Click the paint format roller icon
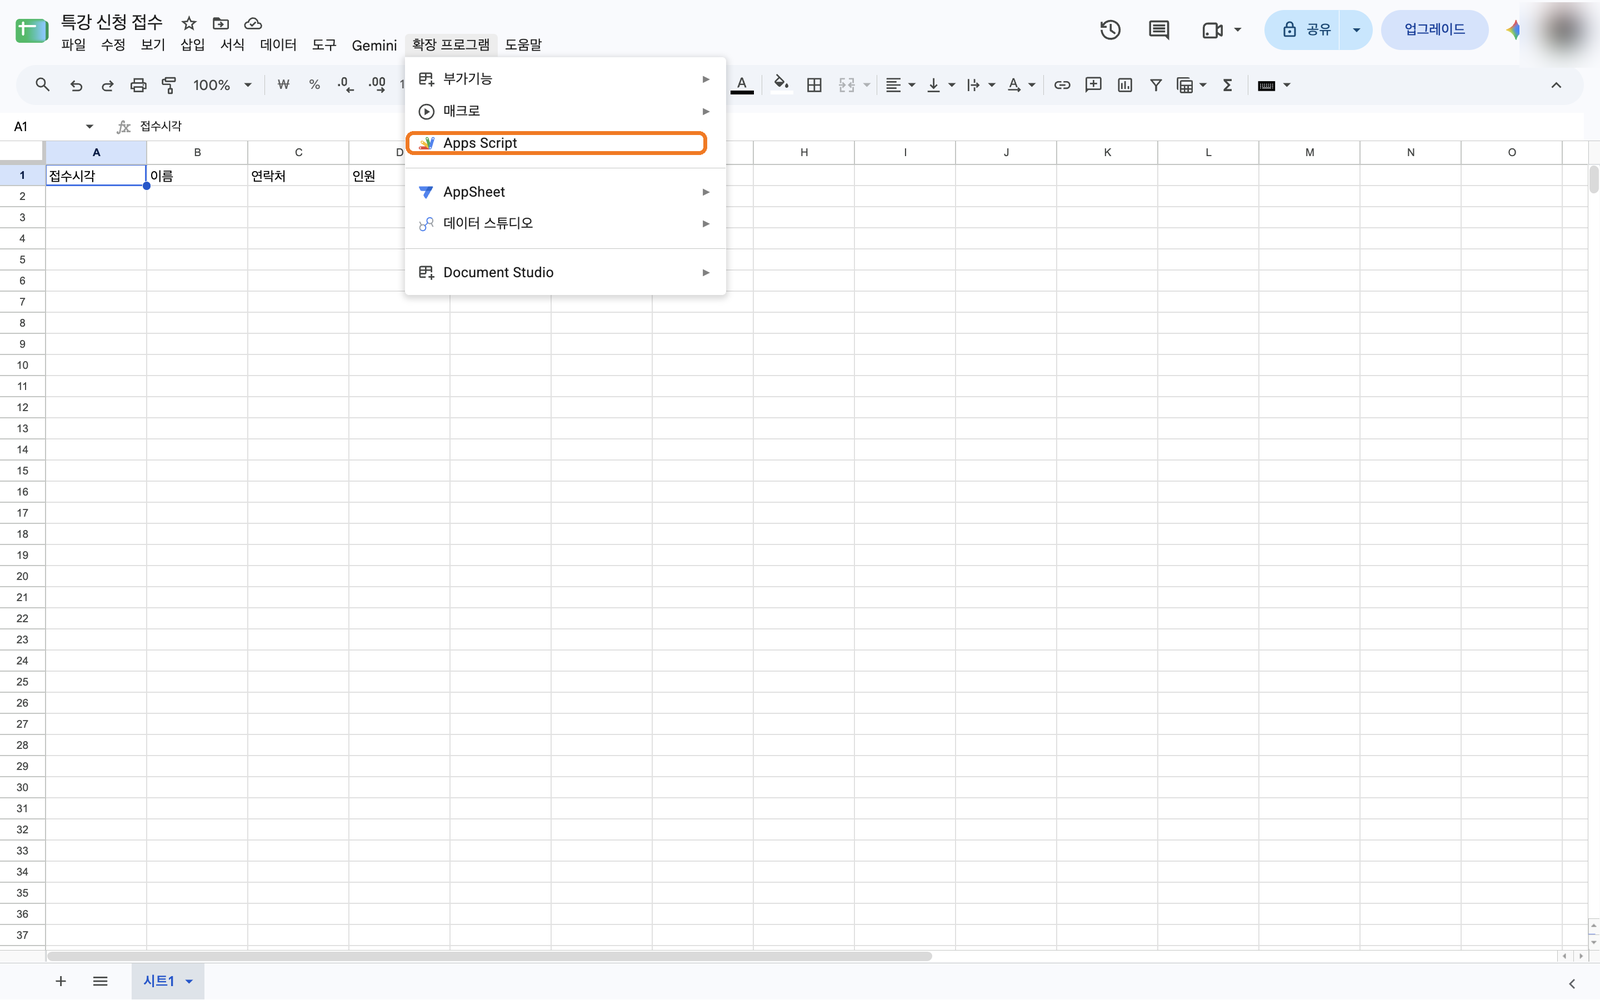The width and height of the screenshot is (1600, 1000). click(x=169, y=85)
